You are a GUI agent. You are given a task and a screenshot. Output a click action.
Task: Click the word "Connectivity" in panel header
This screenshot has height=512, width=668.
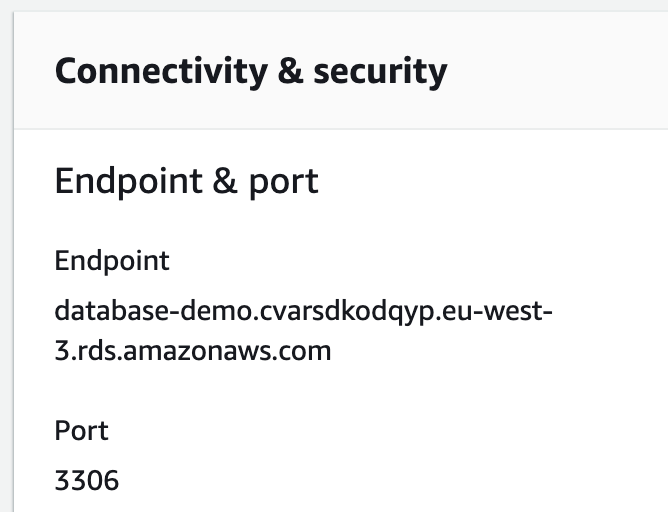[x=159, y=72]
